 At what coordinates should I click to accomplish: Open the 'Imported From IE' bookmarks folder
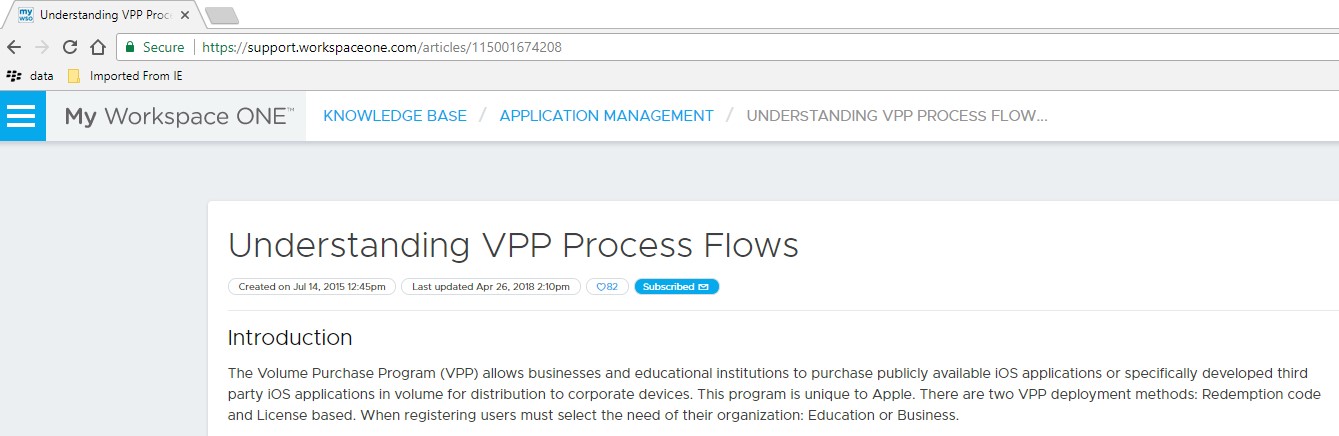coord(125,76)
